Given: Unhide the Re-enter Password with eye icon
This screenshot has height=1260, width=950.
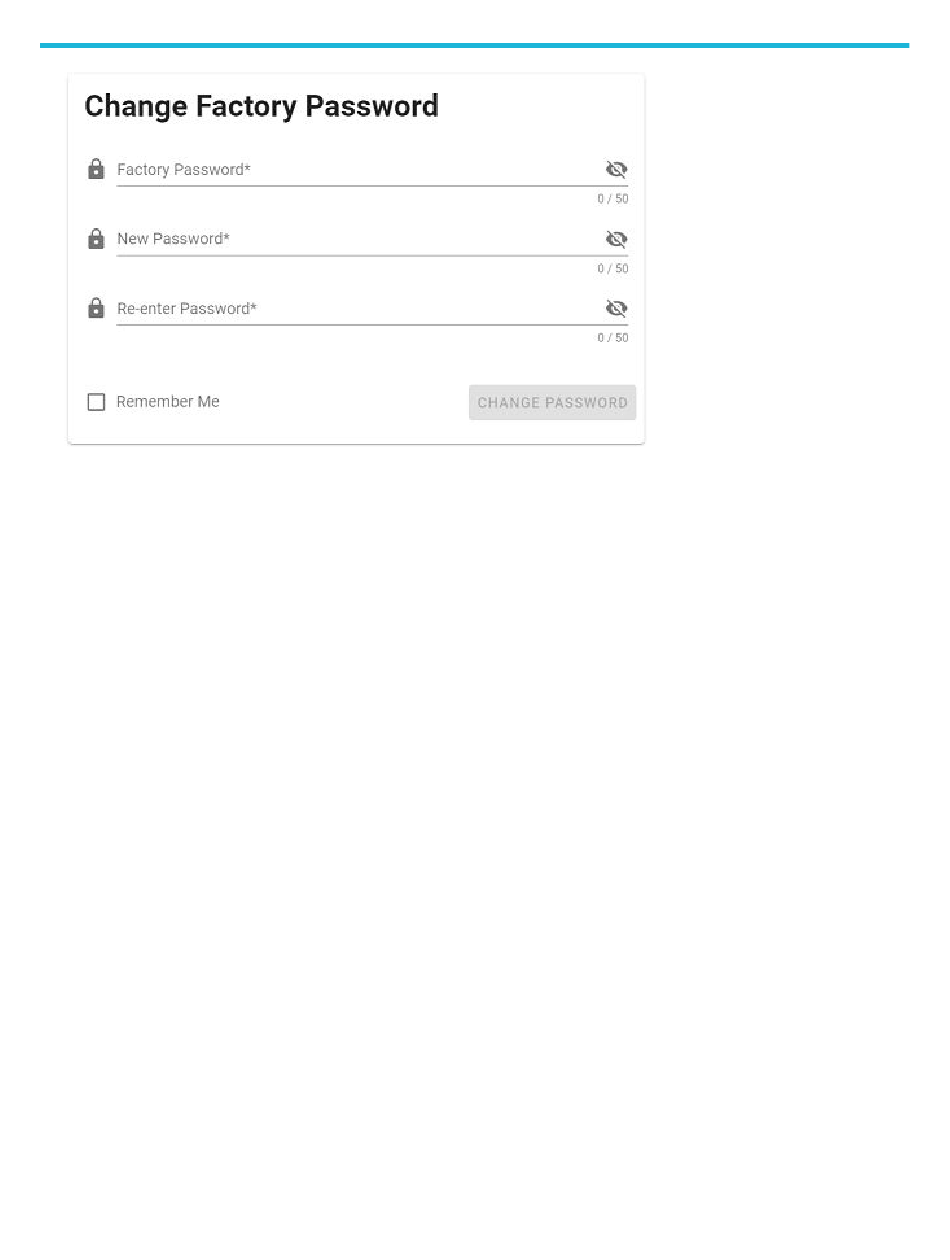Looking at the screenshot, I should [x=616, y=308].
